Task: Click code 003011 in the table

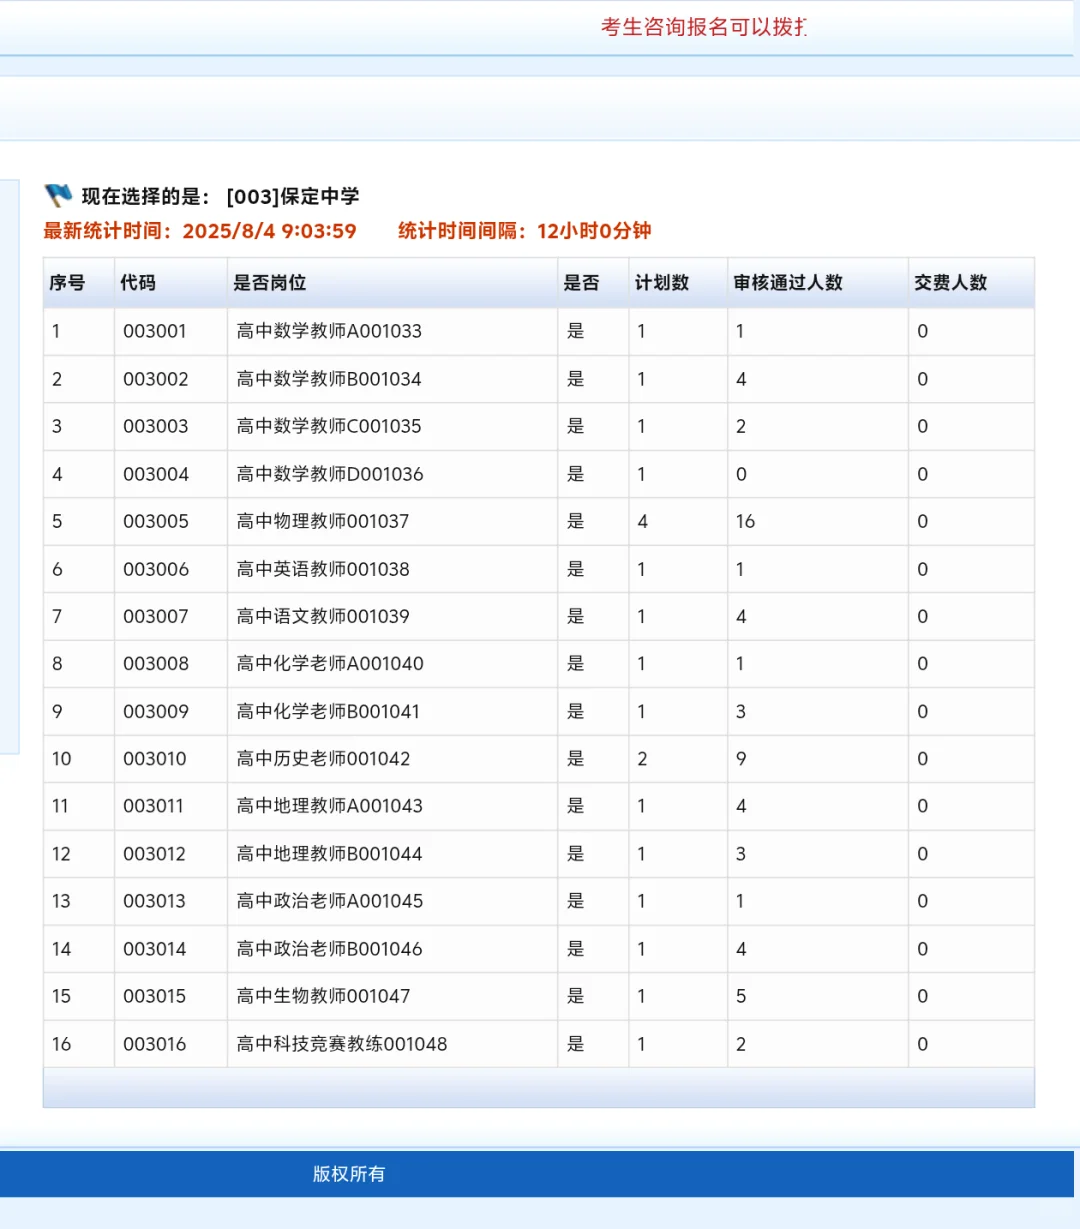Action: (154, 806)
